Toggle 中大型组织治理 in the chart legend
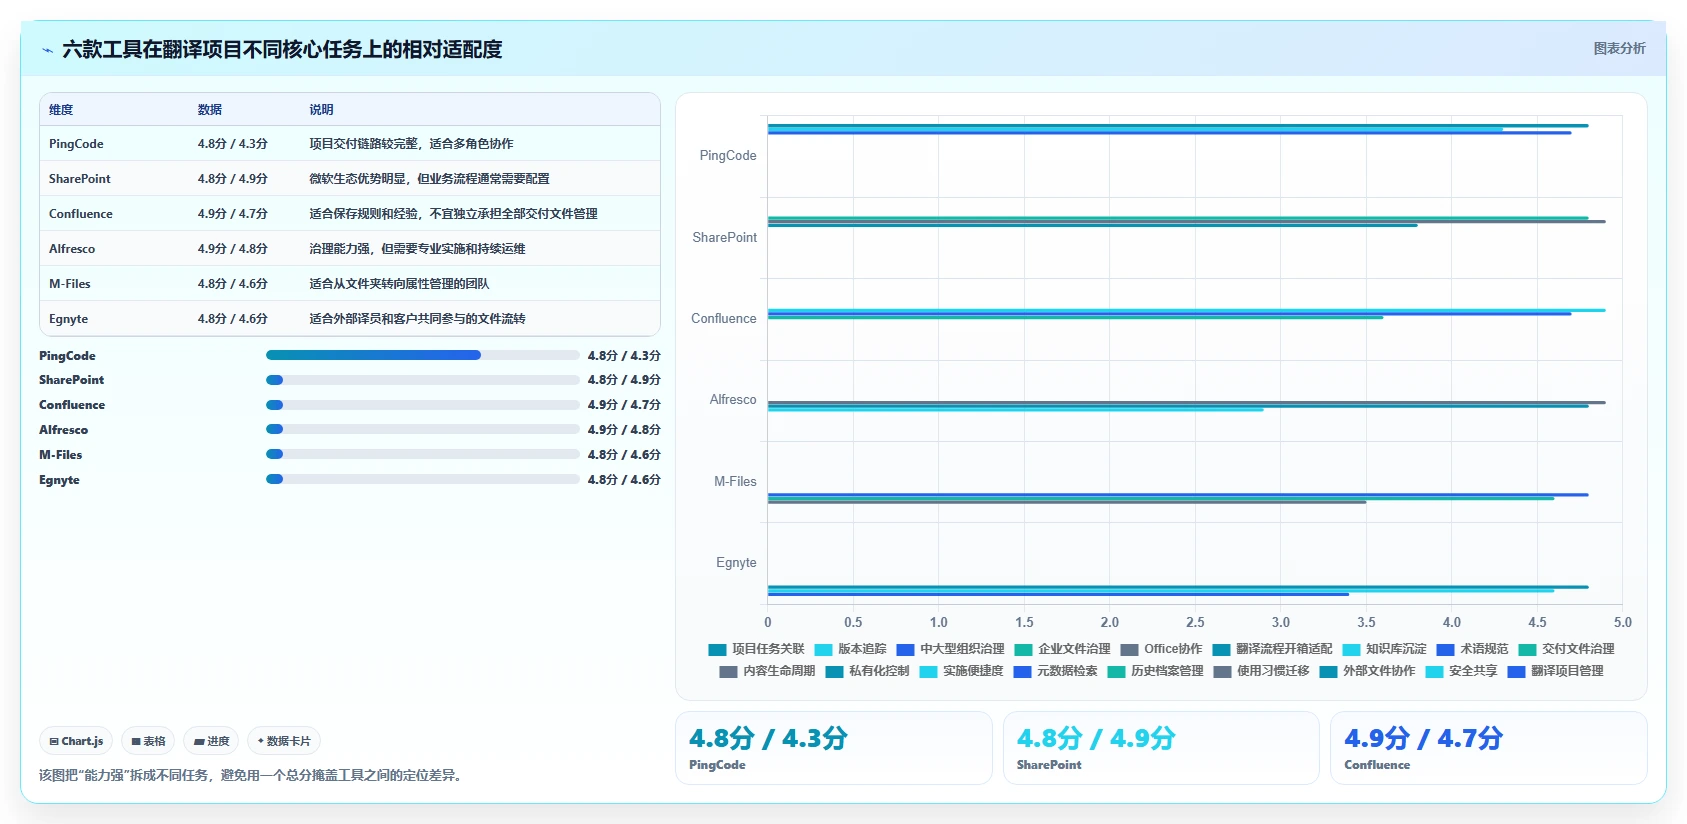Screen dimensions: 1687x824 (950, 649)
